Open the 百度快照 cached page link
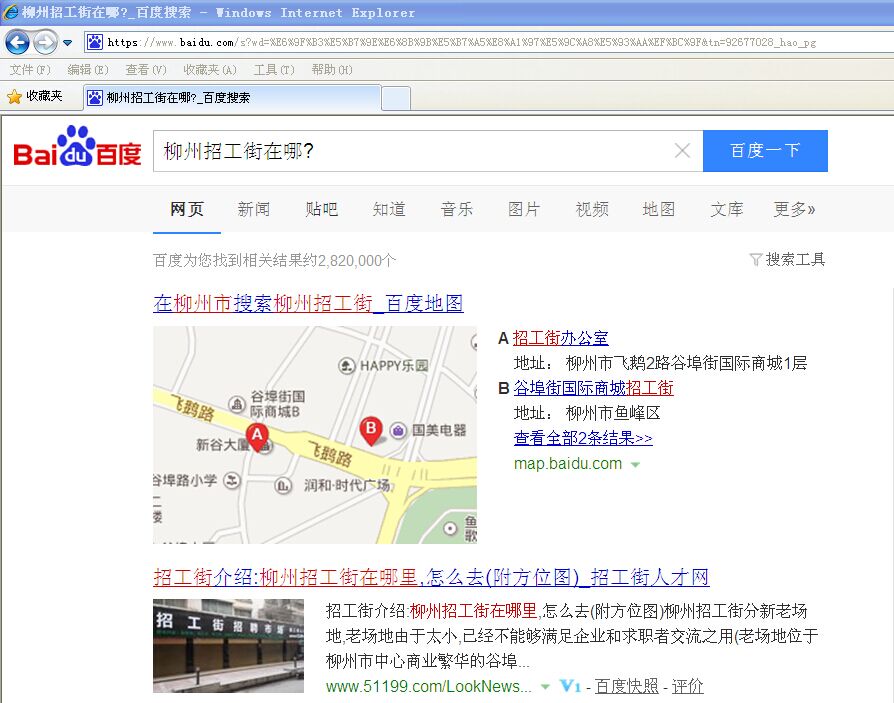The height and width of the screenshot is (703, 894). coord(627,686)
